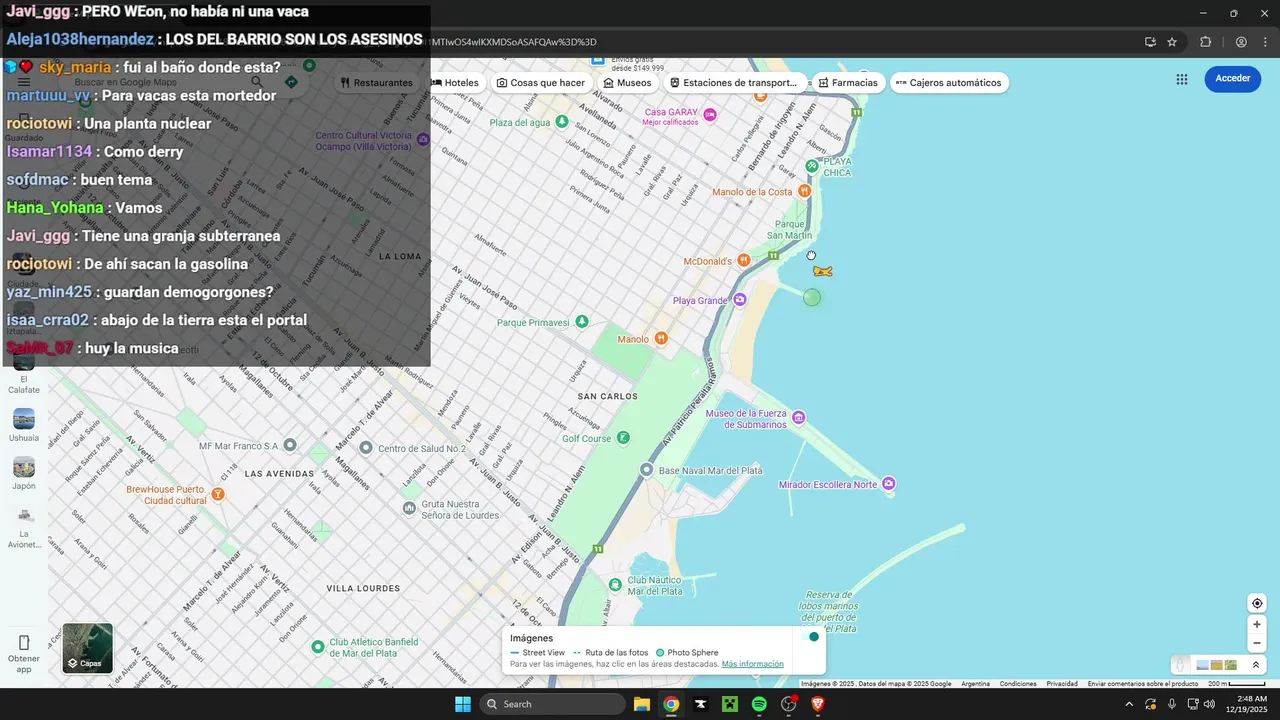Select the Gruta Nuestra Señora de Lourdes pin
The height and width of the screenshot is (720, 1280).
click(x=409, y=508)
